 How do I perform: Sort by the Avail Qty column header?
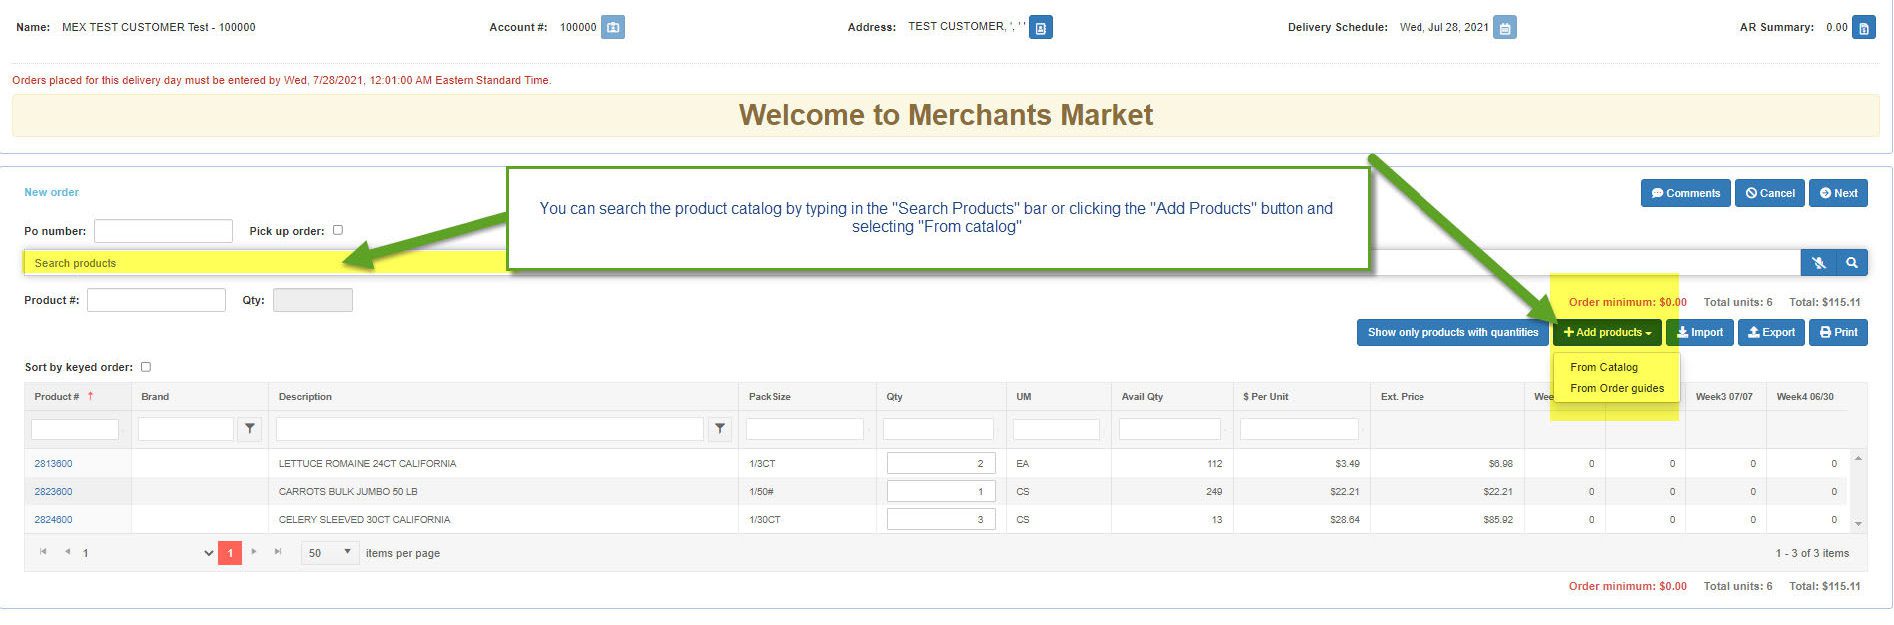tap(1142, 397)
